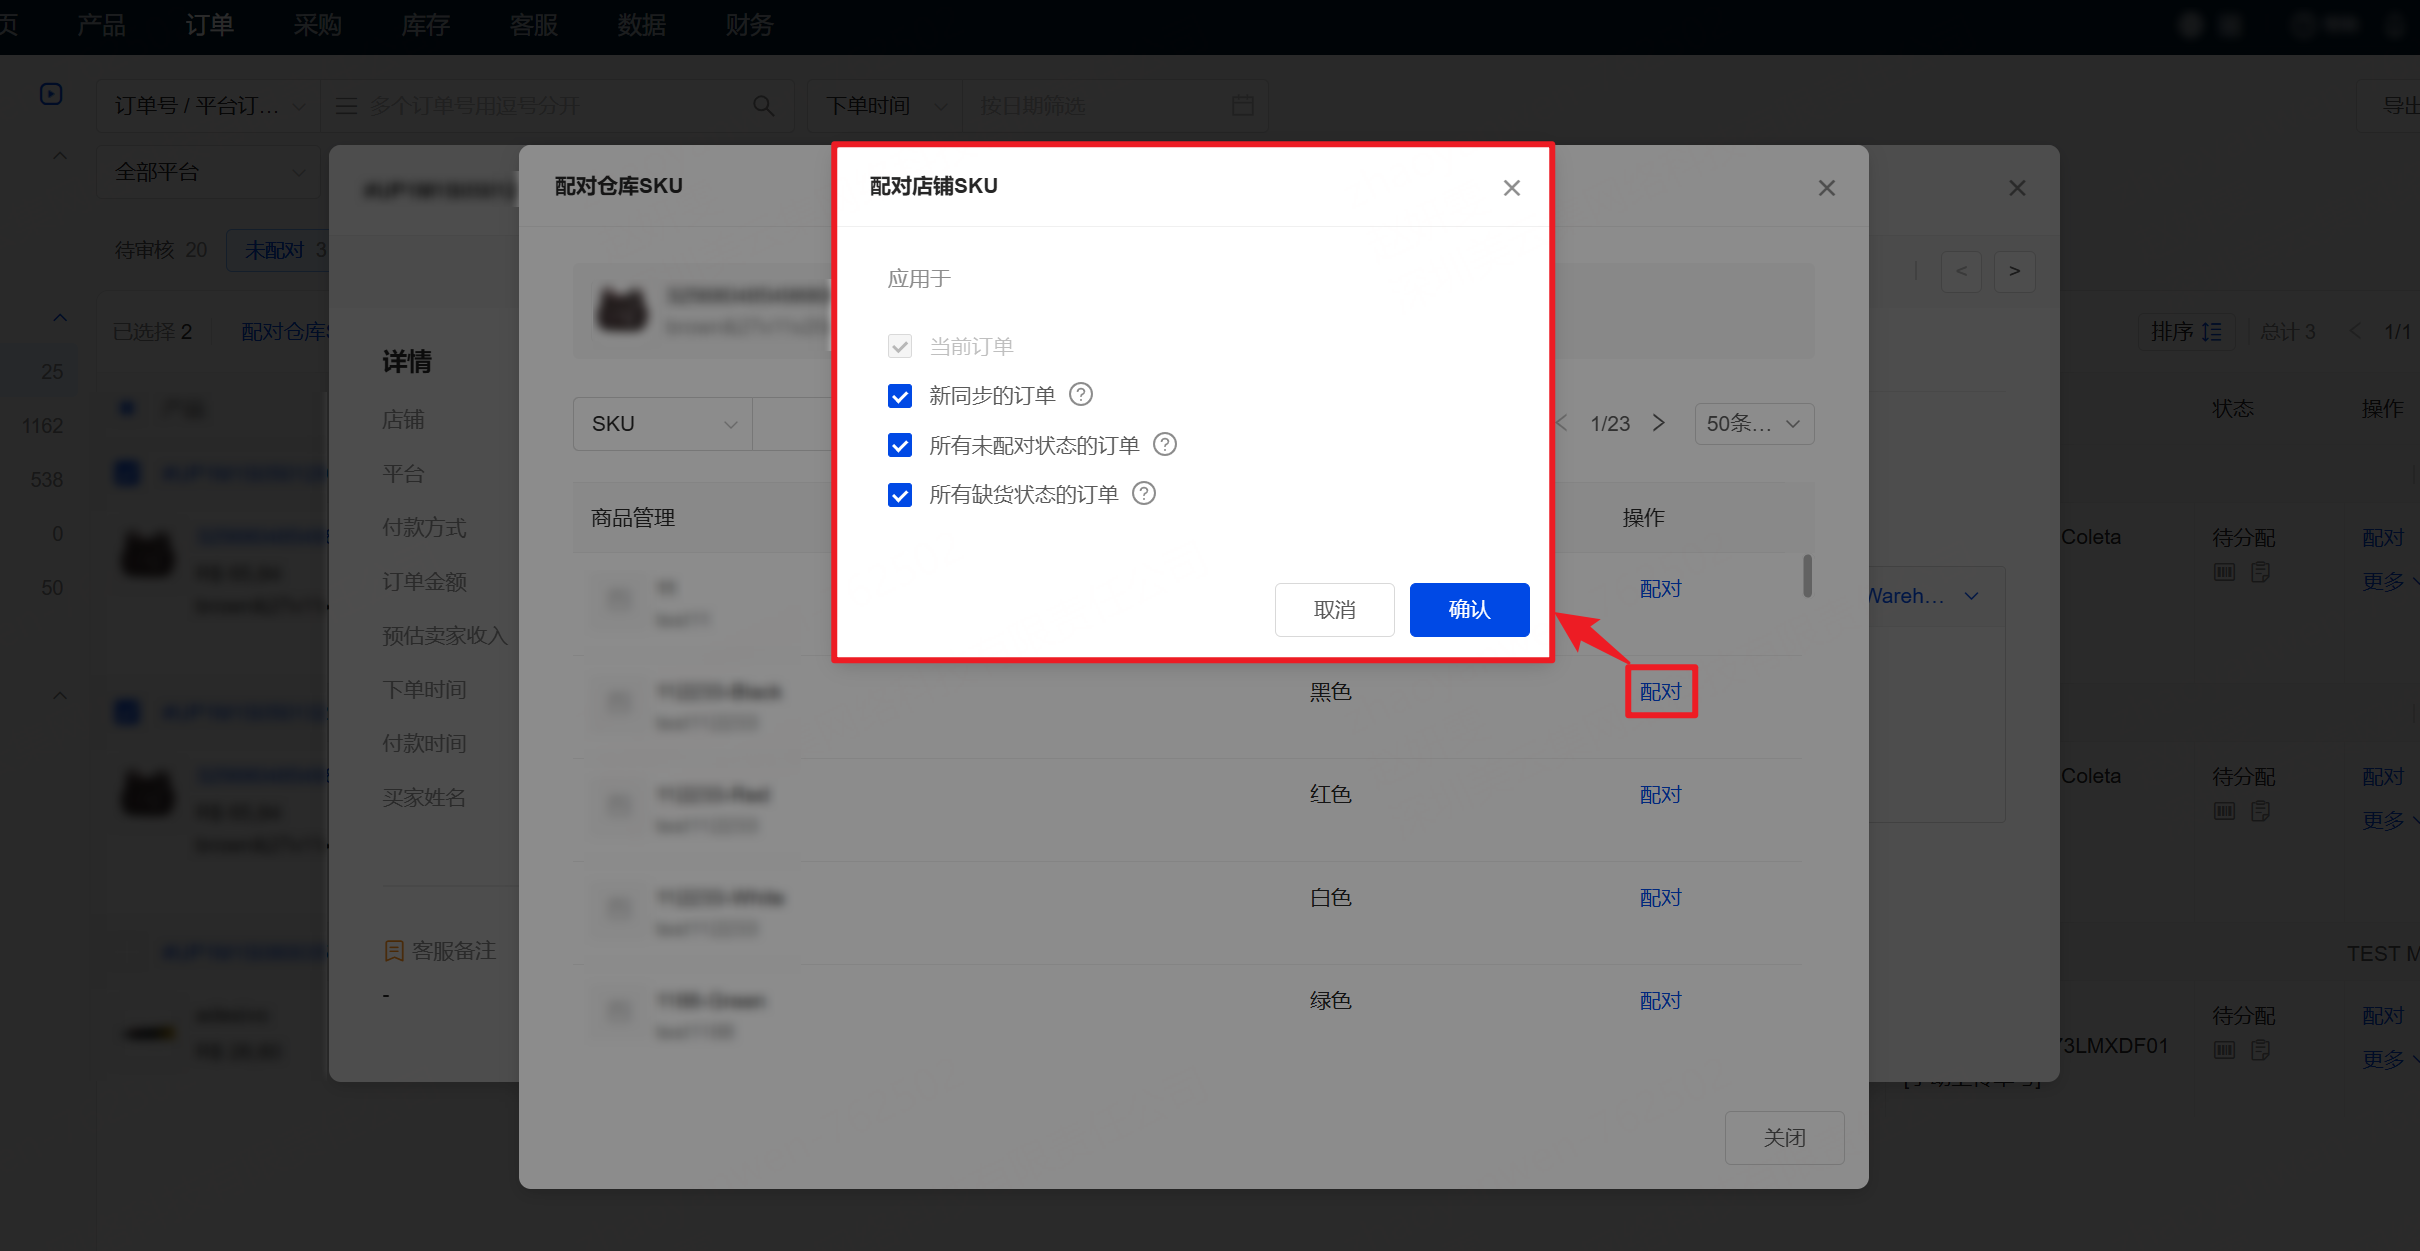Open the 库存 menu in top bar
Viewport: 2420px width, 1251px height.
point(425,25)
